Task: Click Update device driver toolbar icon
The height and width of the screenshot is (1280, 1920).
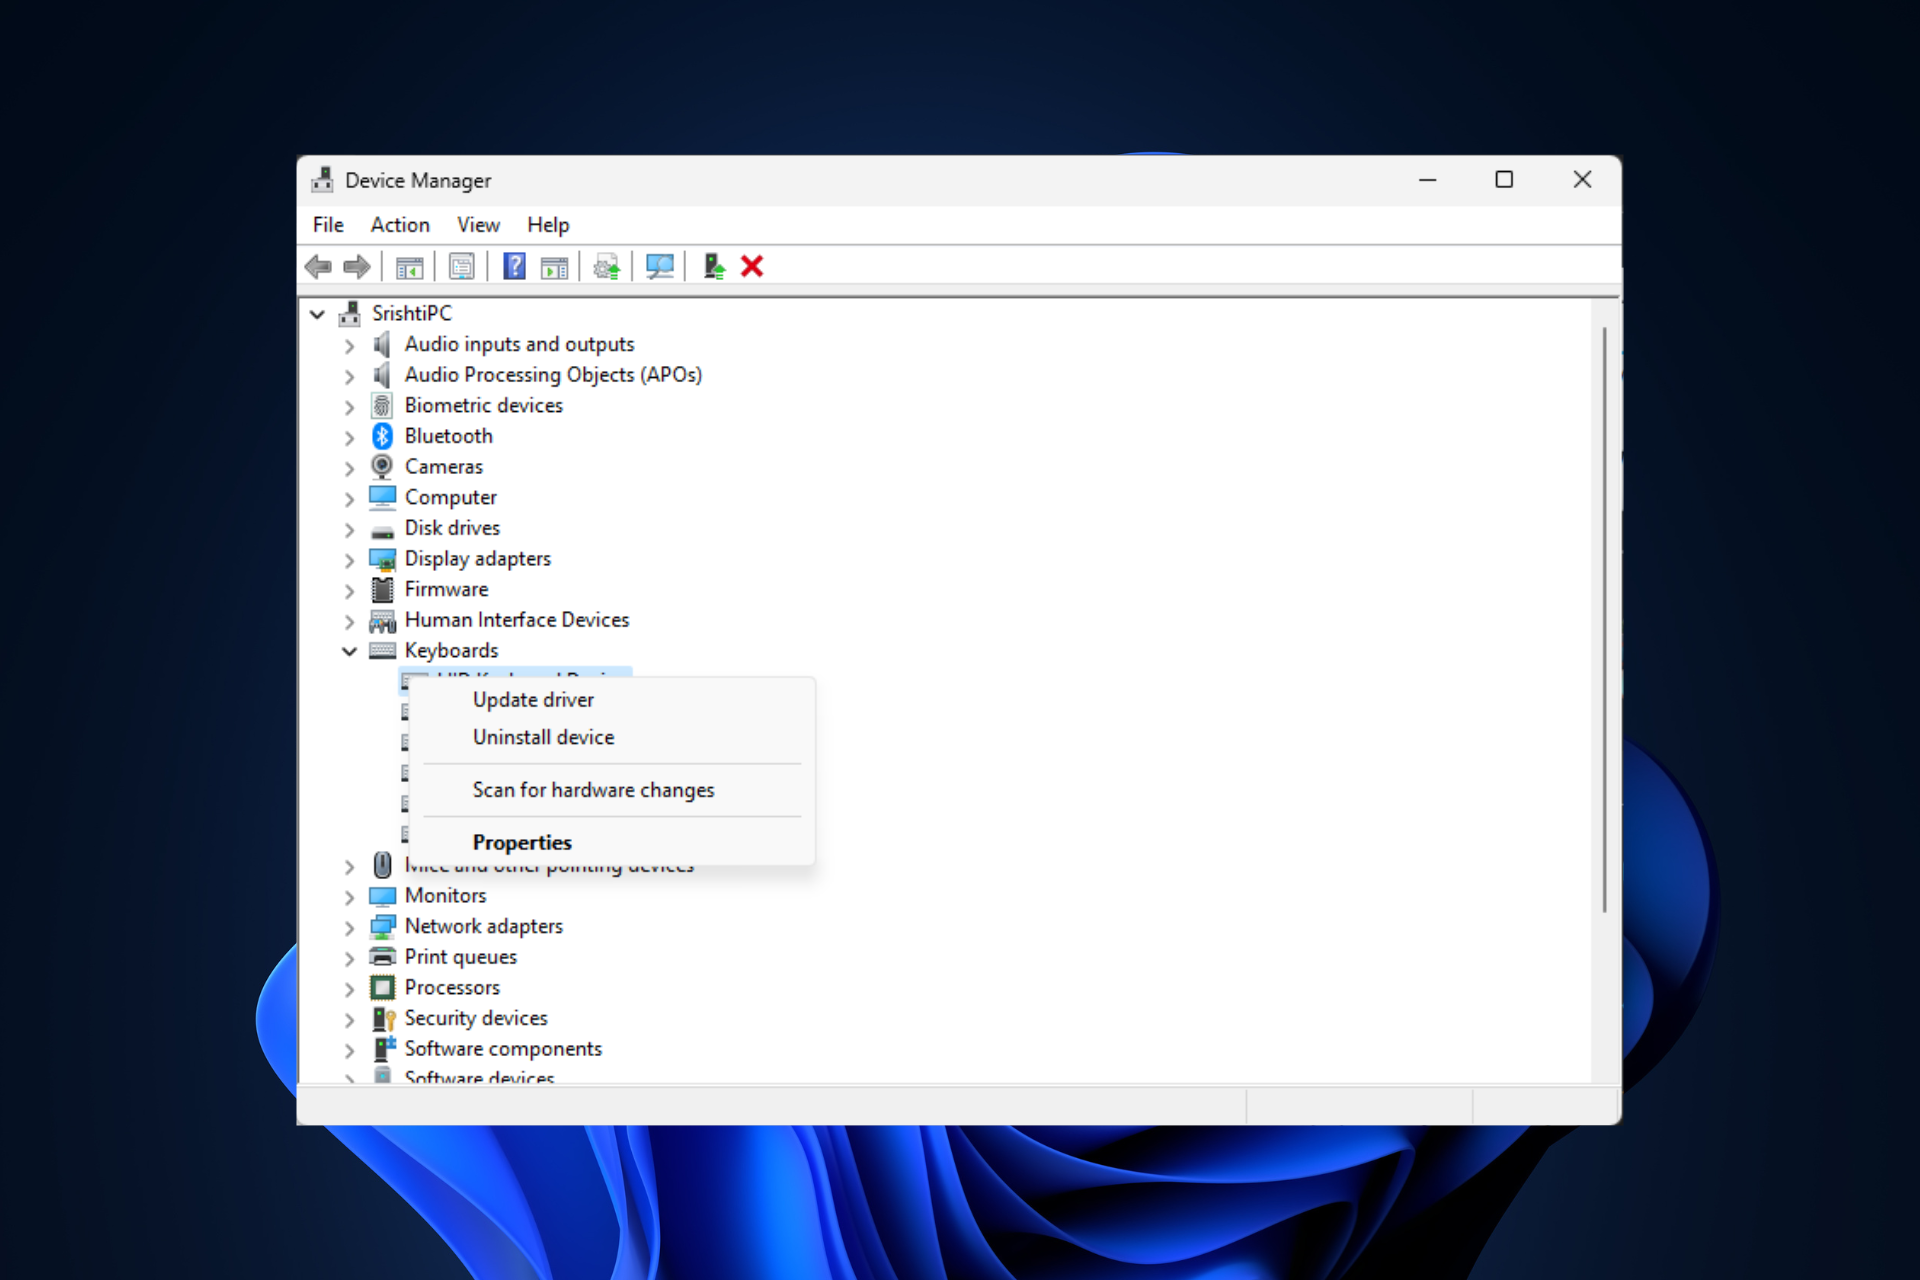Action: coord(607,267)
